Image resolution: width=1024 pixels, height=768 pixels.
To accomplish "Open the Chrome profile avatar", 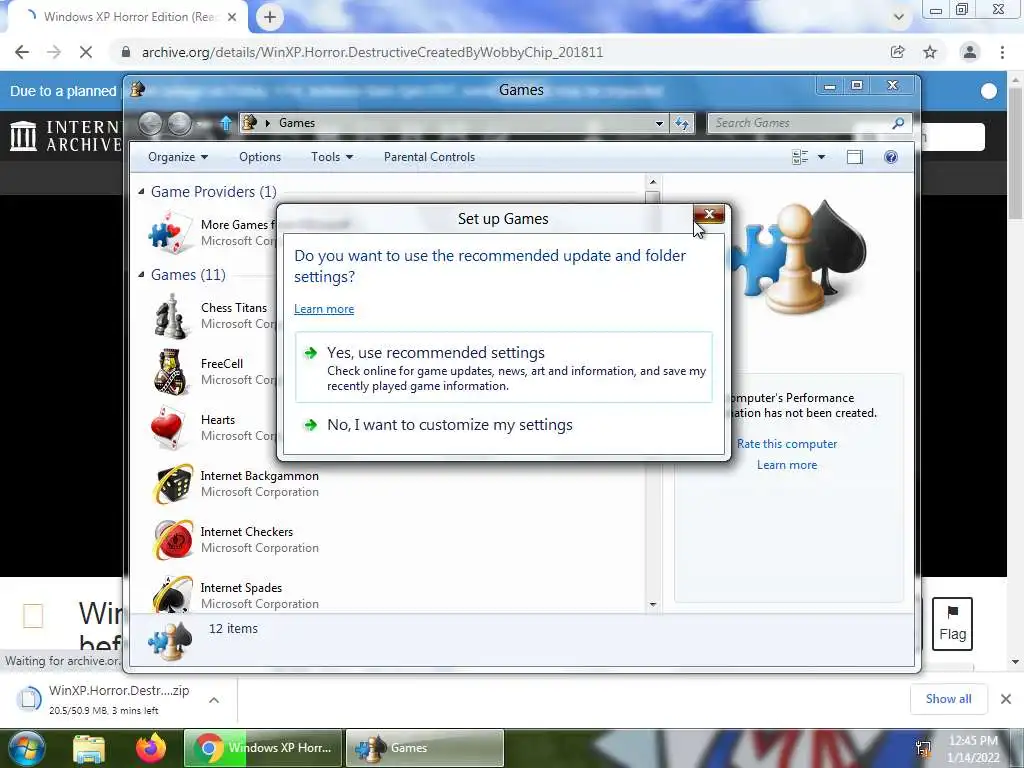I will click(970, 52).
